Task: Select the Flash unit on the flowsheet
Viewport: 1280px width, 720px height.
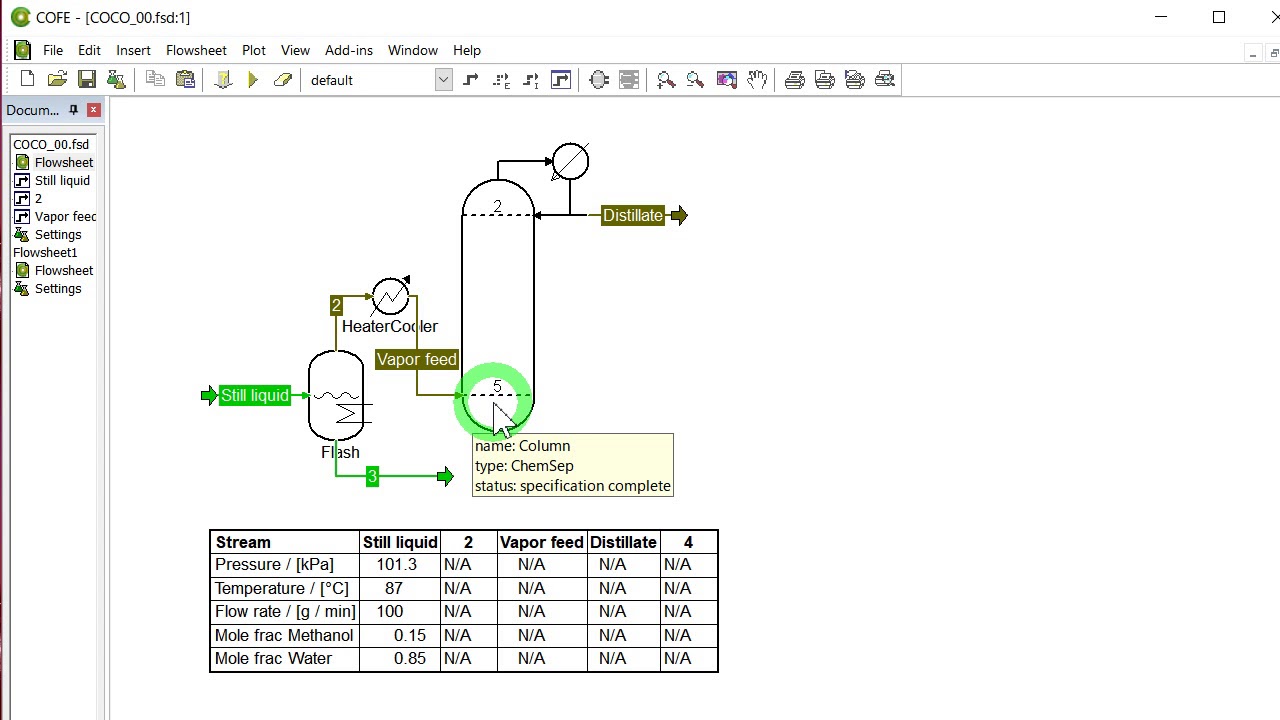Action: pyautogui.click(x=336, y=397)
